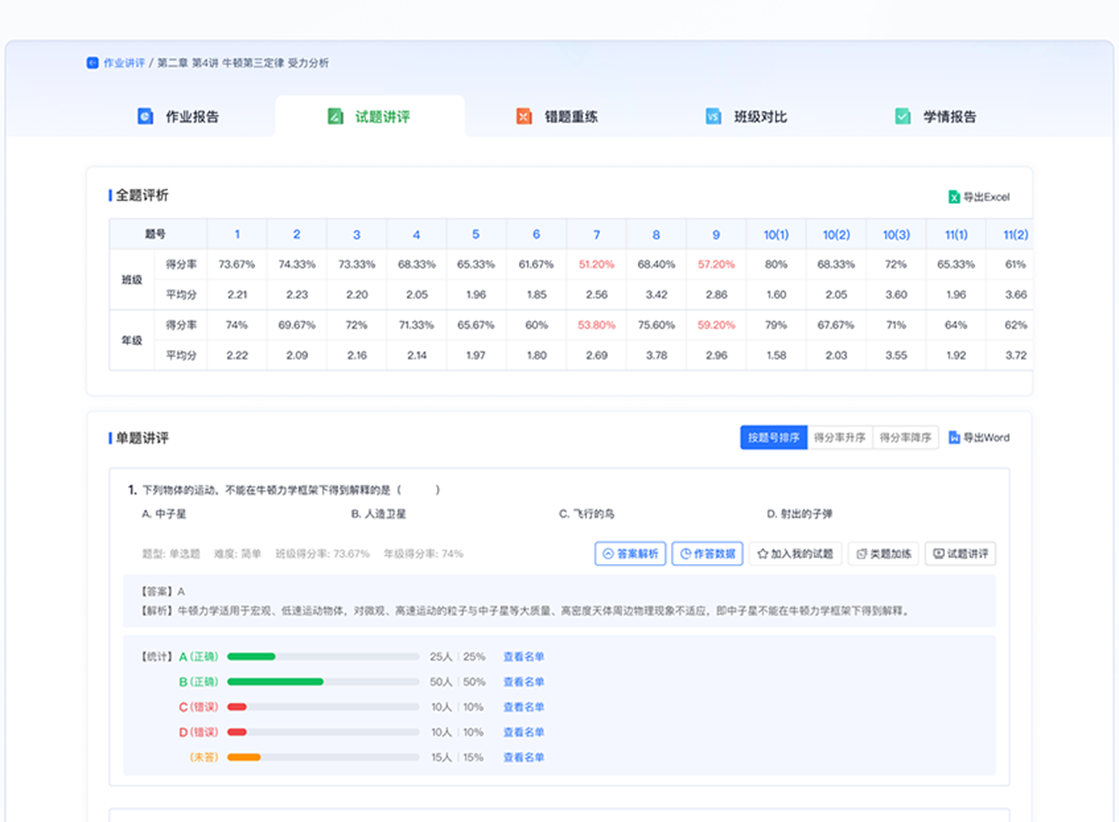Export questions via 导出Word icon

(954, 438)
